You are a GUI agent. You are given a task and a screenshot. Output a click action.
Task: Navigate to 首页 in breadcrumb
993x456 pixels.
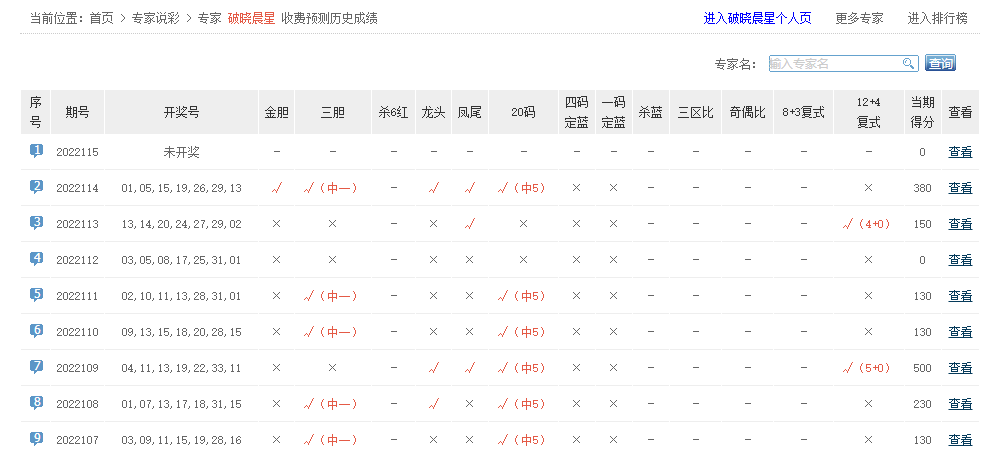pyautogui.click(x=101, y=18)
